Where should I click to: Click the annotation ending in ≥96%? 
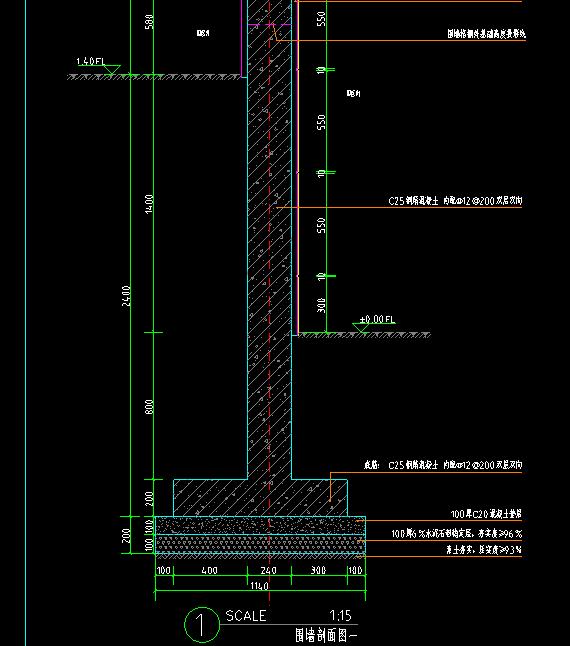pos(456,534)
